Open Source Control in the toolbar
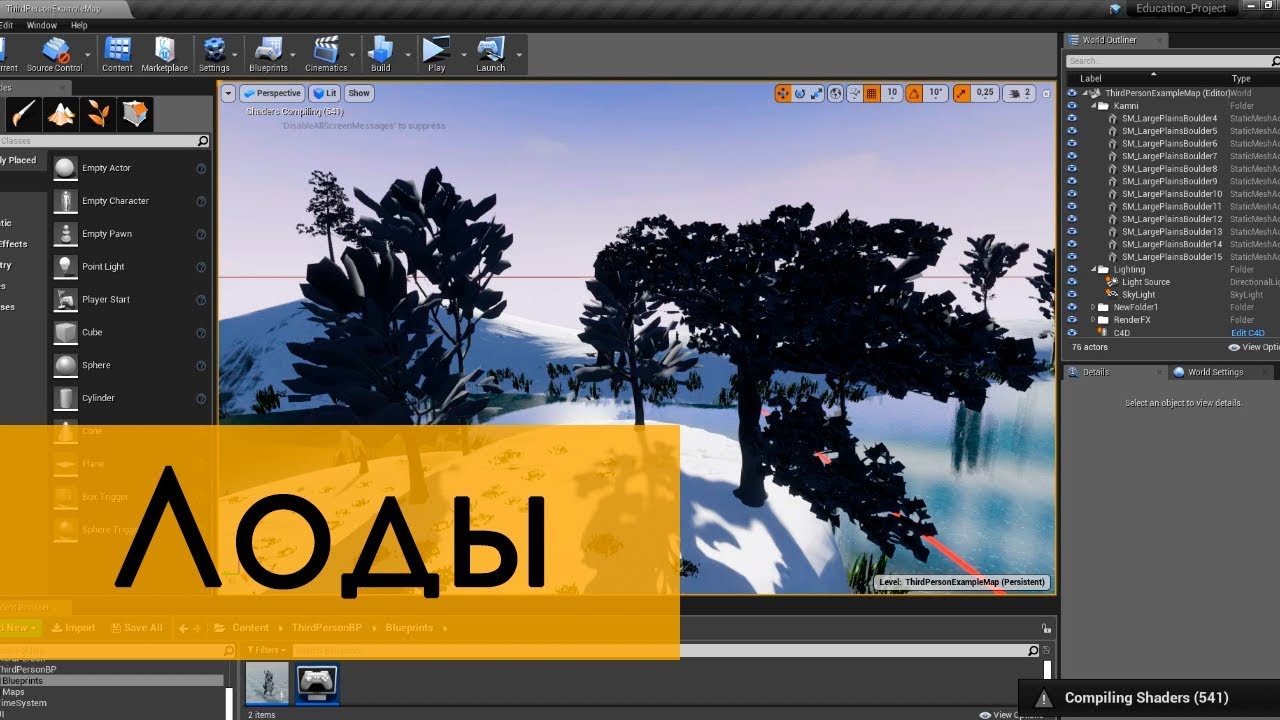1280x720 pixels. [x=54, y=54]
